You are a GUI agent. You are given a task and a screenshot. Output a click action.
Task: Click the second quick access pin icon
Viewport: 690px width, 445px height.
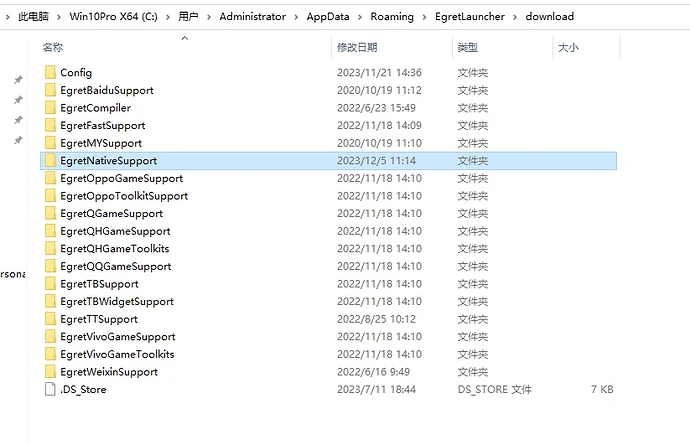click(x=18, y=100)
